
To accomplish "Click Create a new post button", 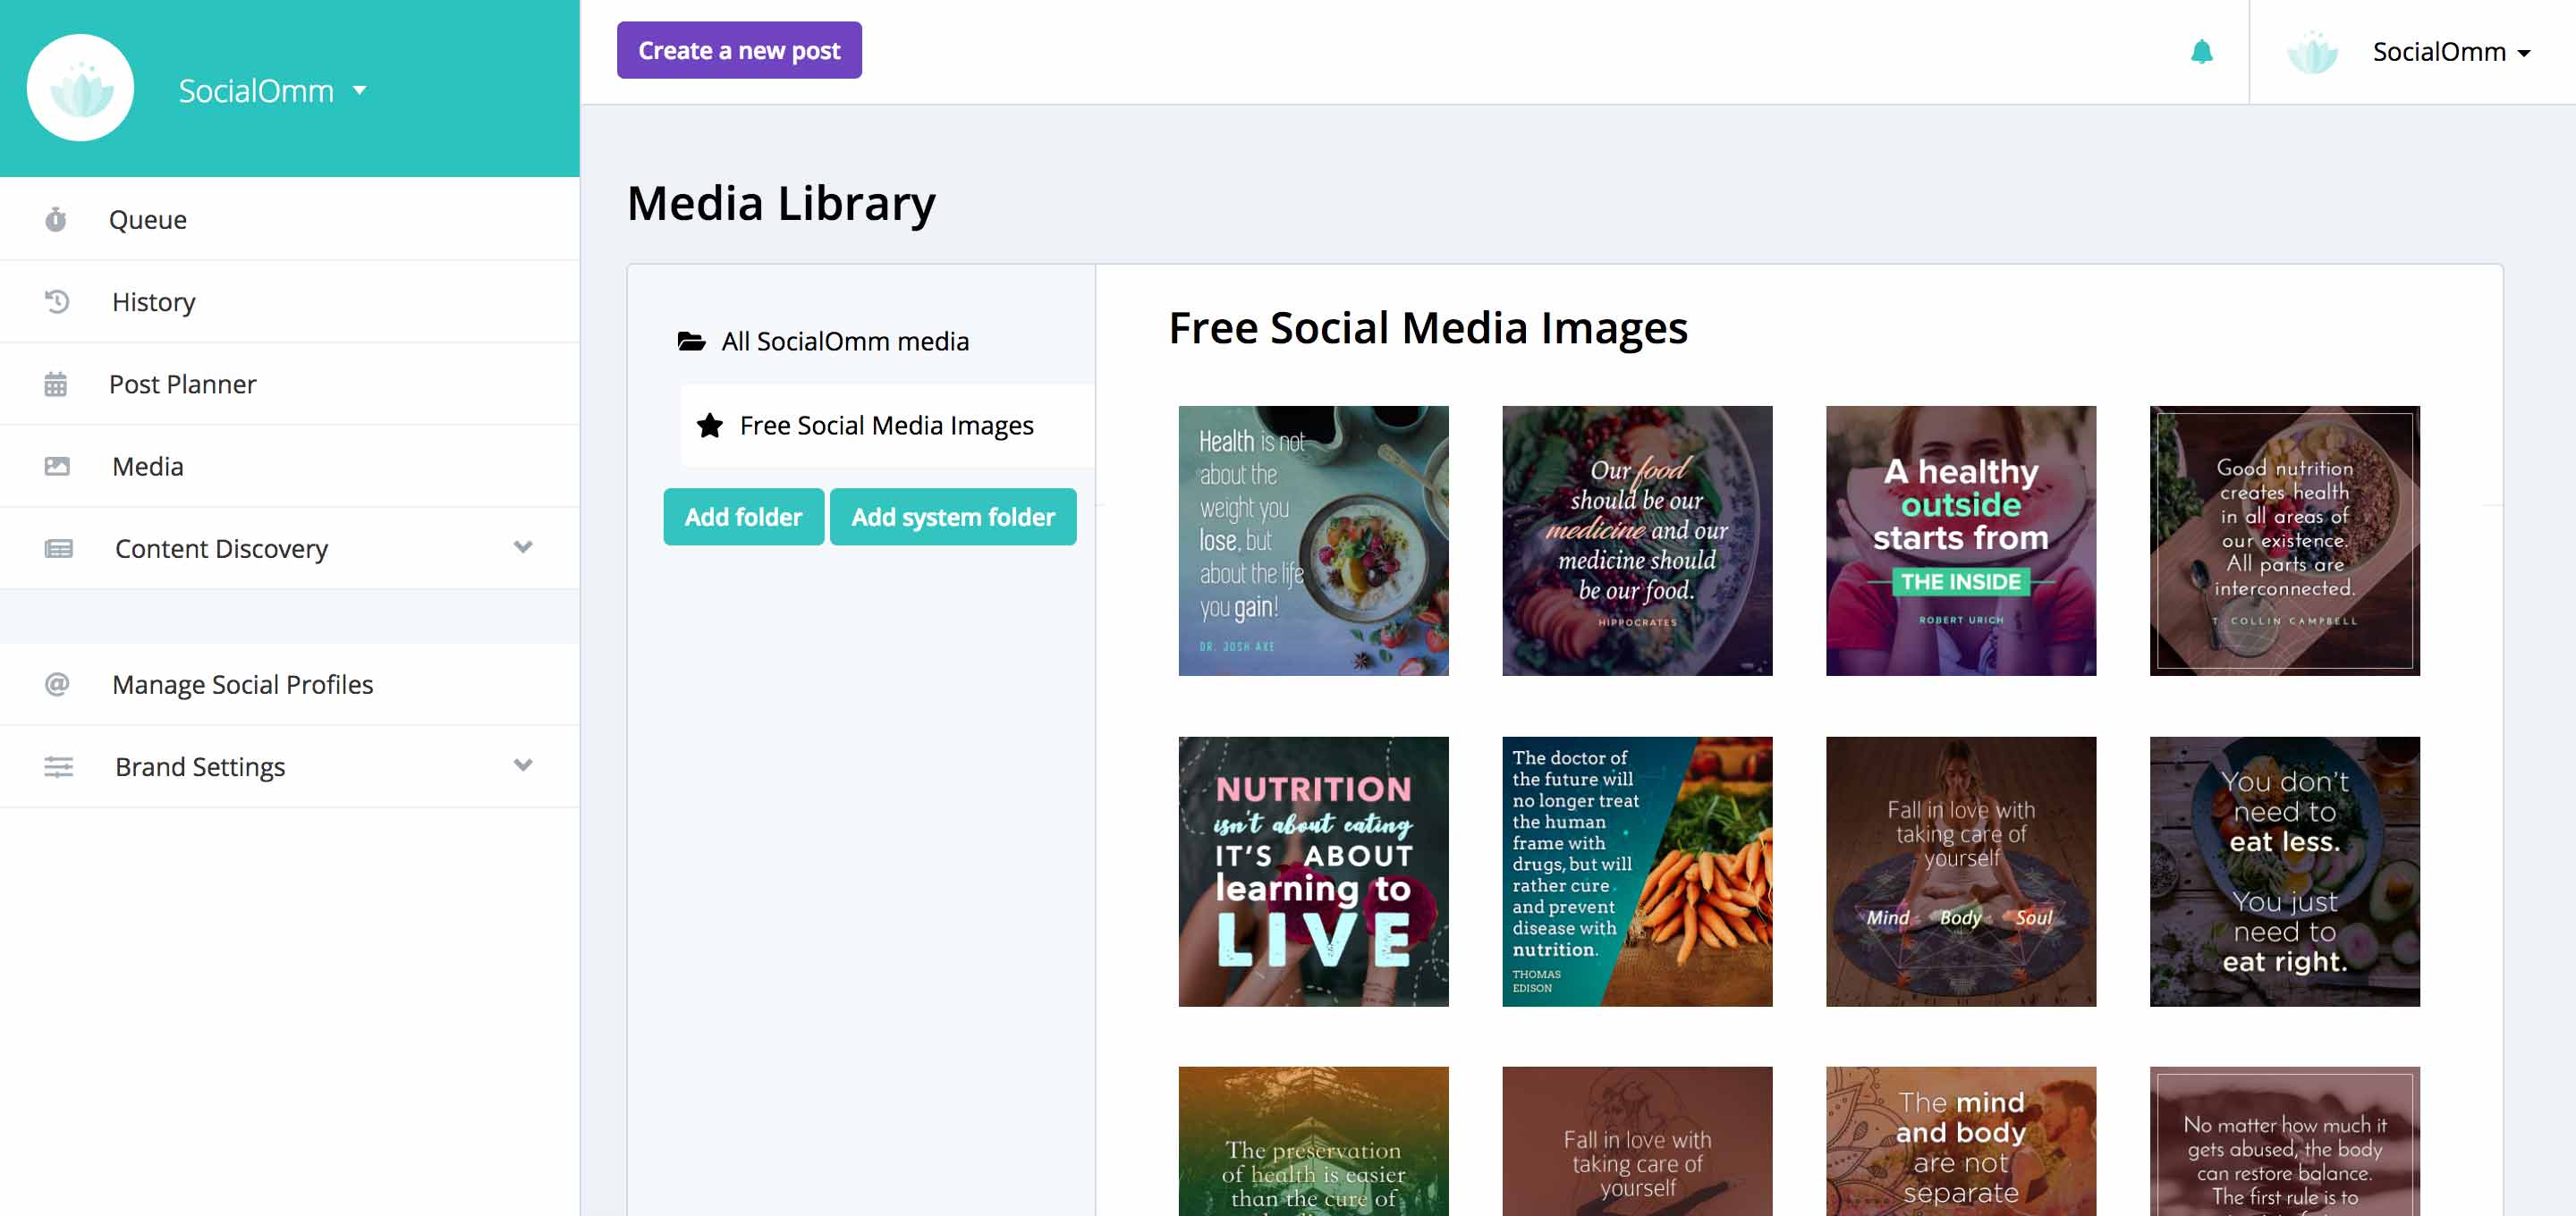I will coord(738,50).
